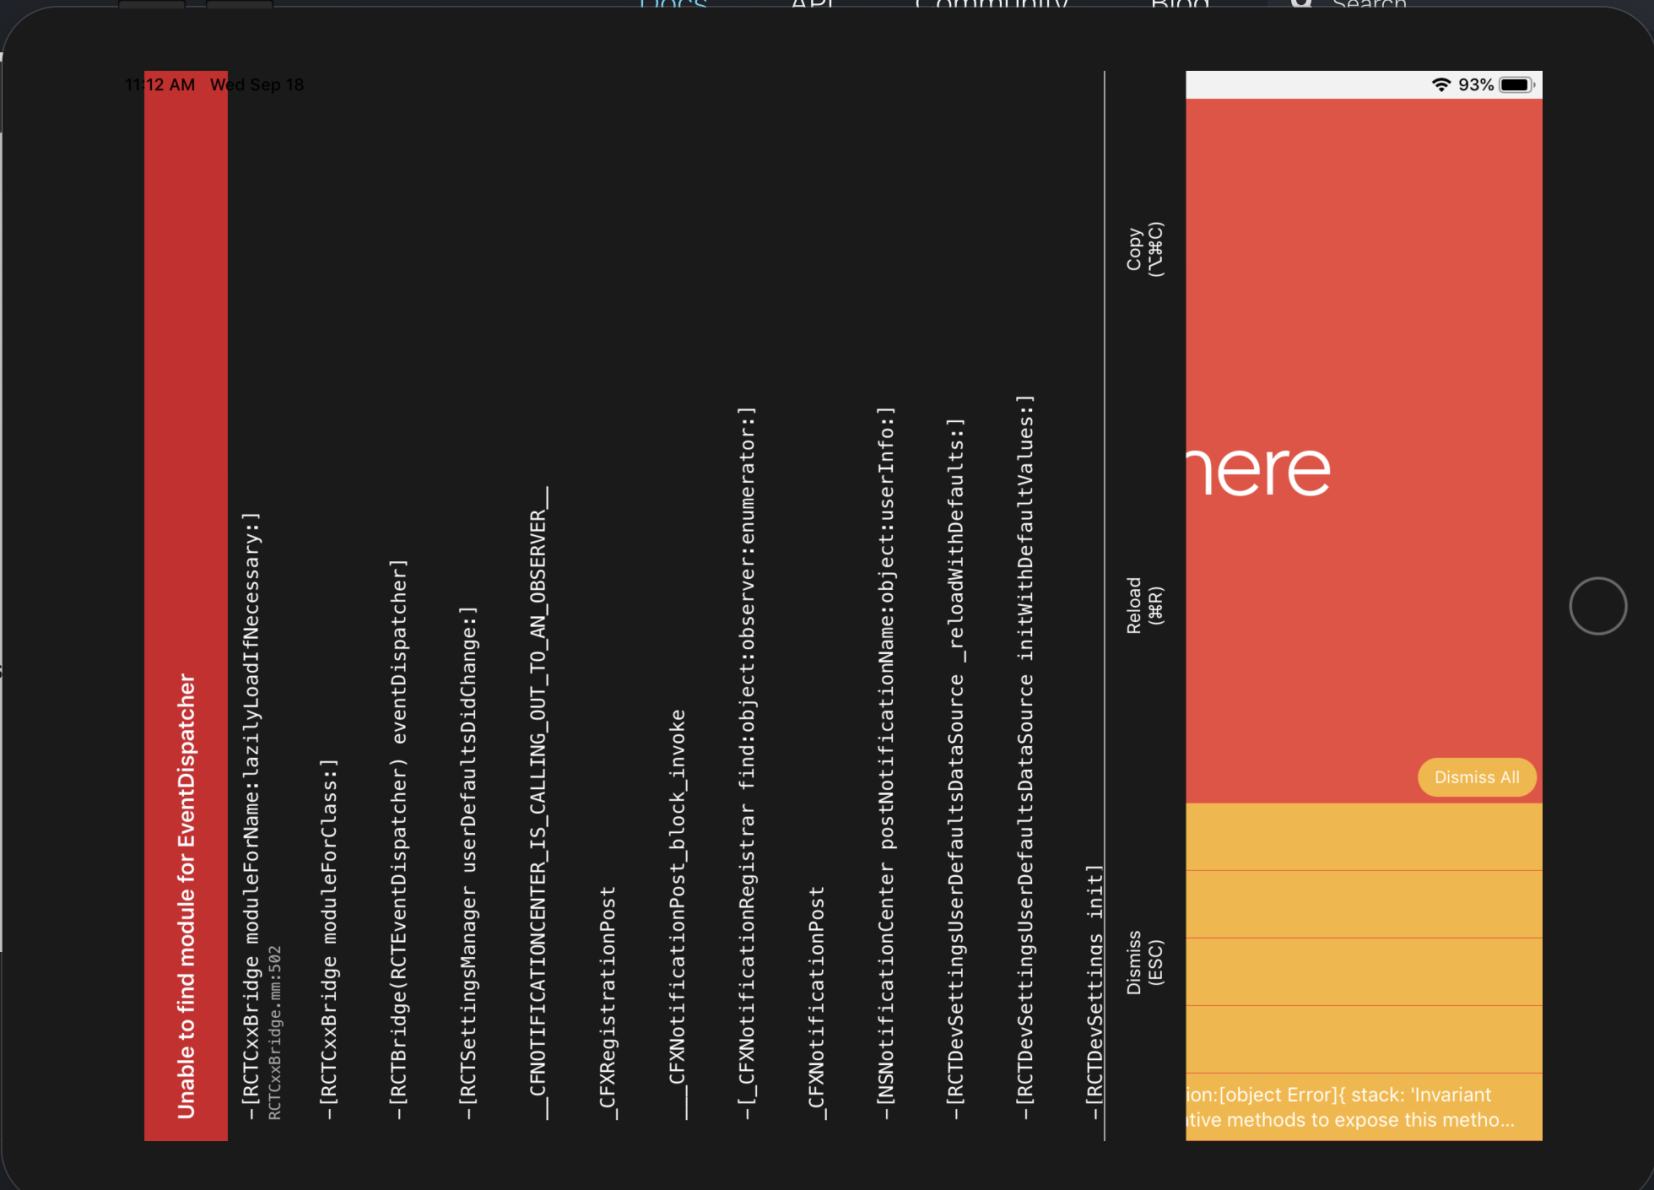This screenshot has height=1190, width=1654.
Task: Tap the Dismiss All button
Action: point(1477,777)
